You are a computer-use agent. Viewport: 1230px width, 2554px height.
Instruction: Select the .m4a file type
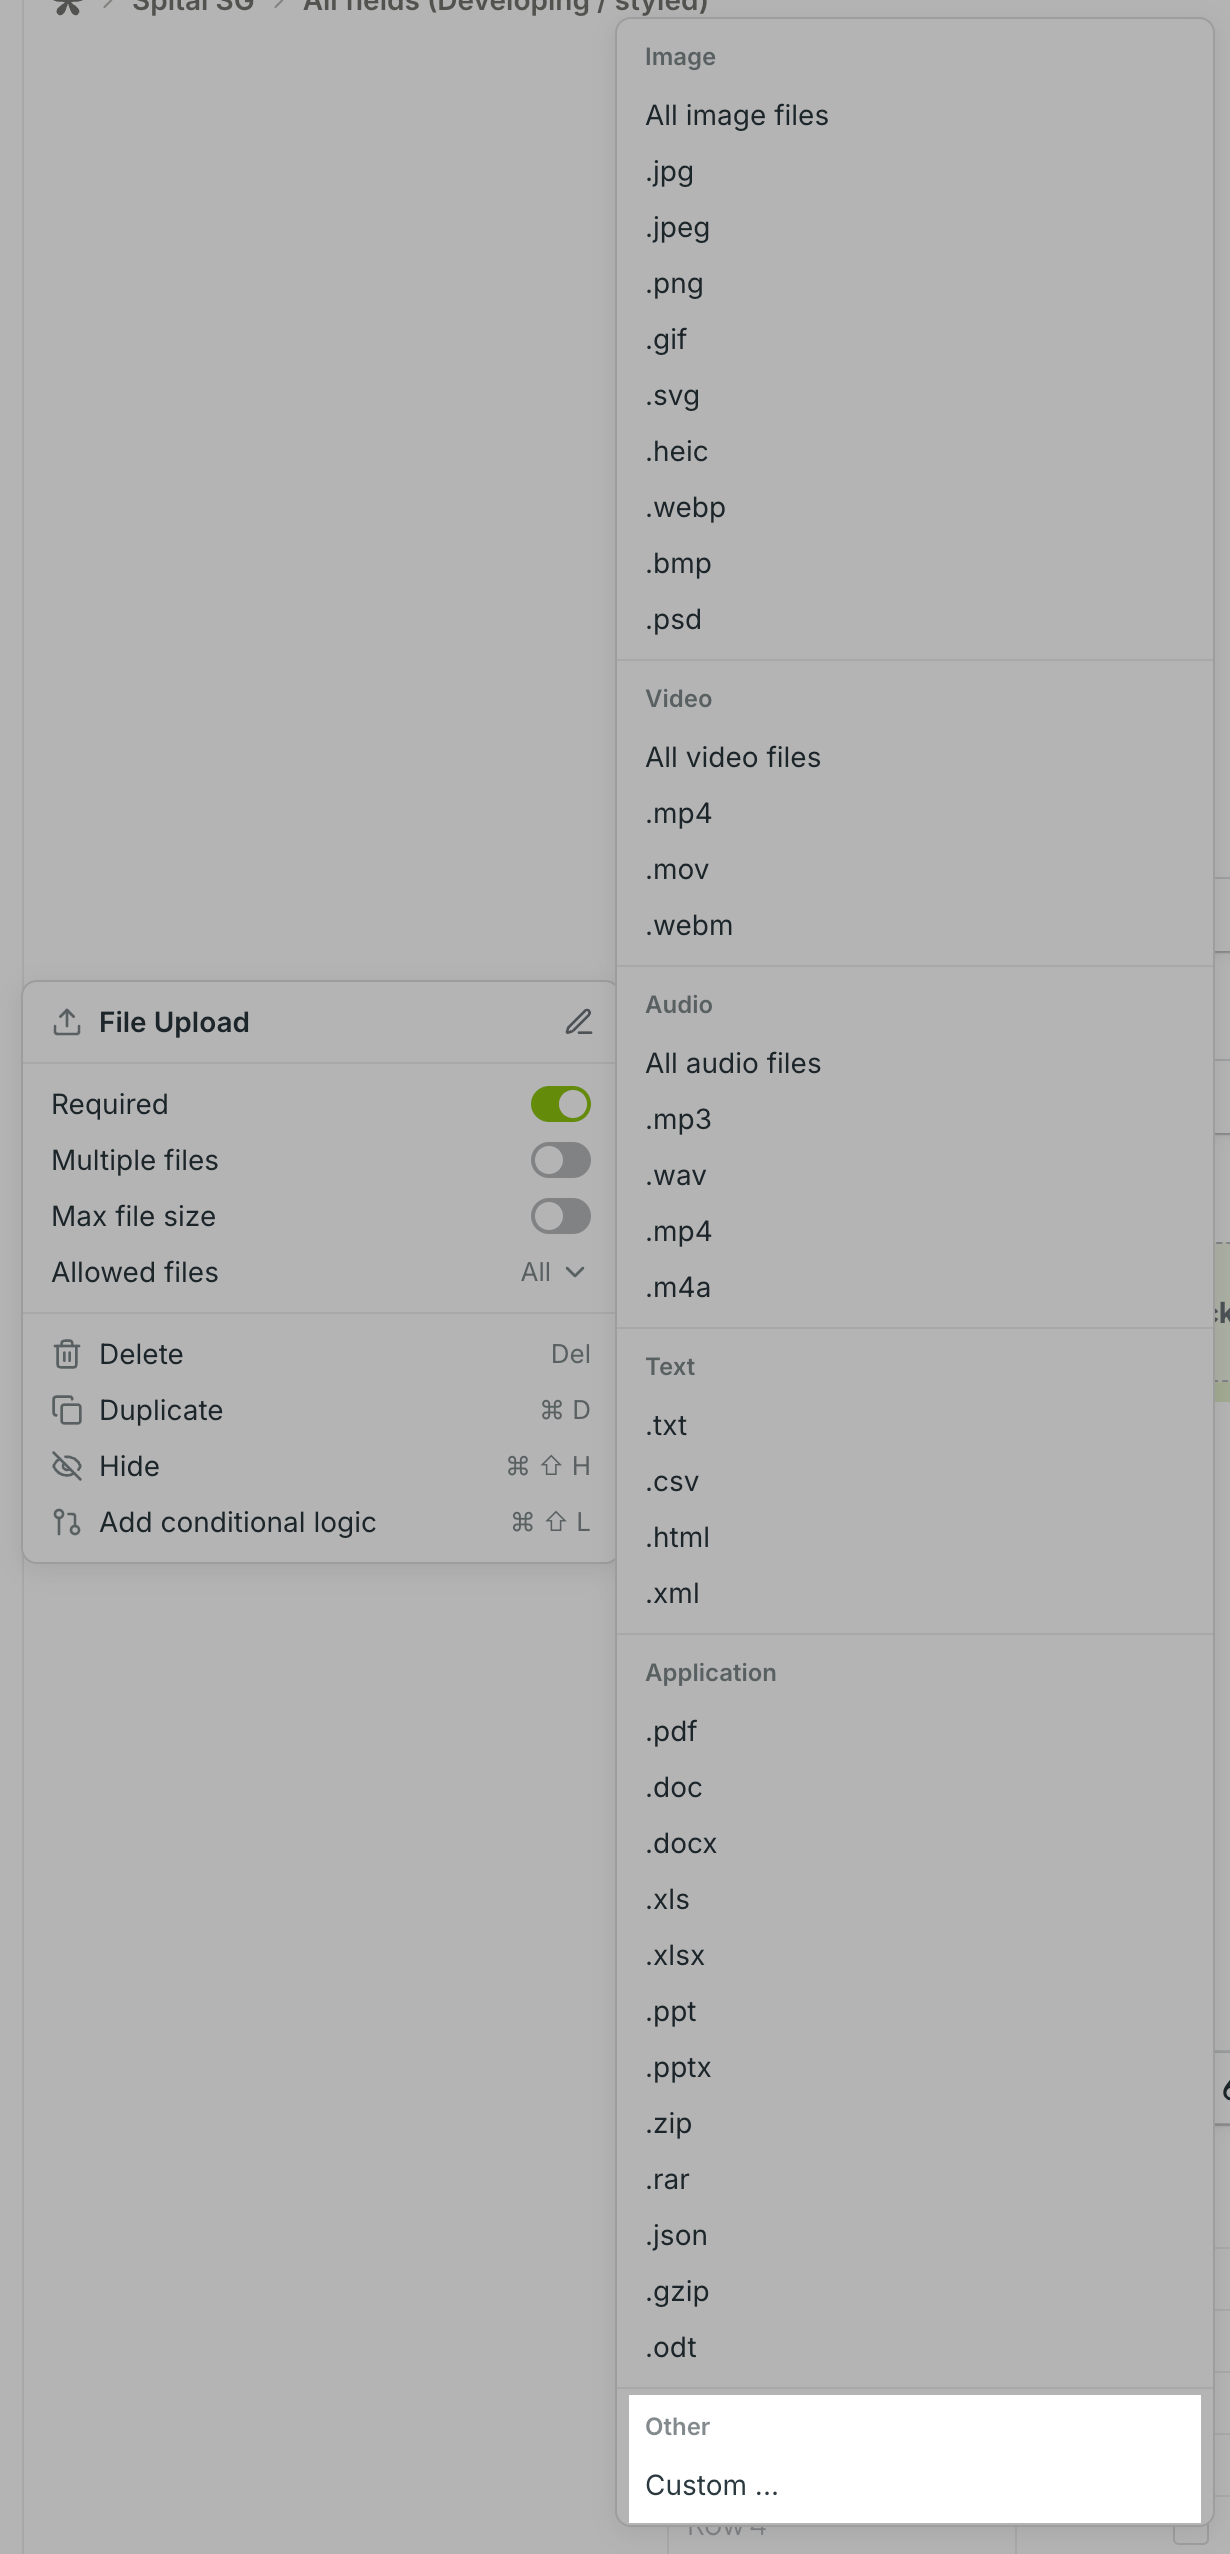point(914,1287)
